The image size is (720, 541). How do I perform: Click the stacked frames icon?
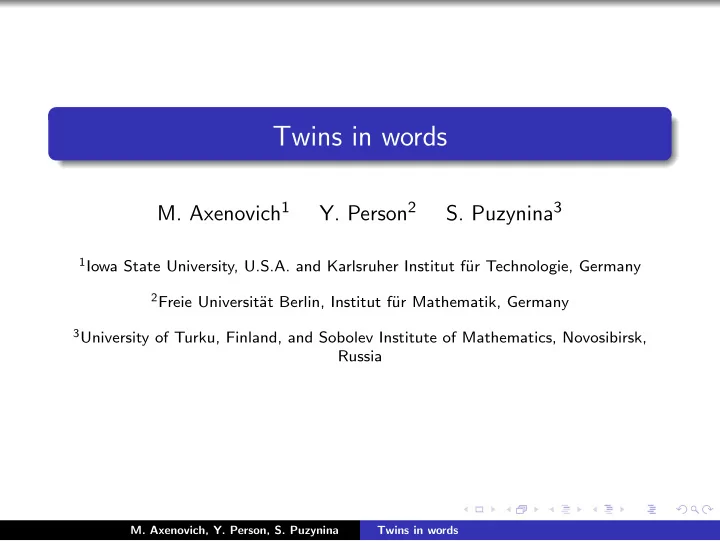coord(522,509)
